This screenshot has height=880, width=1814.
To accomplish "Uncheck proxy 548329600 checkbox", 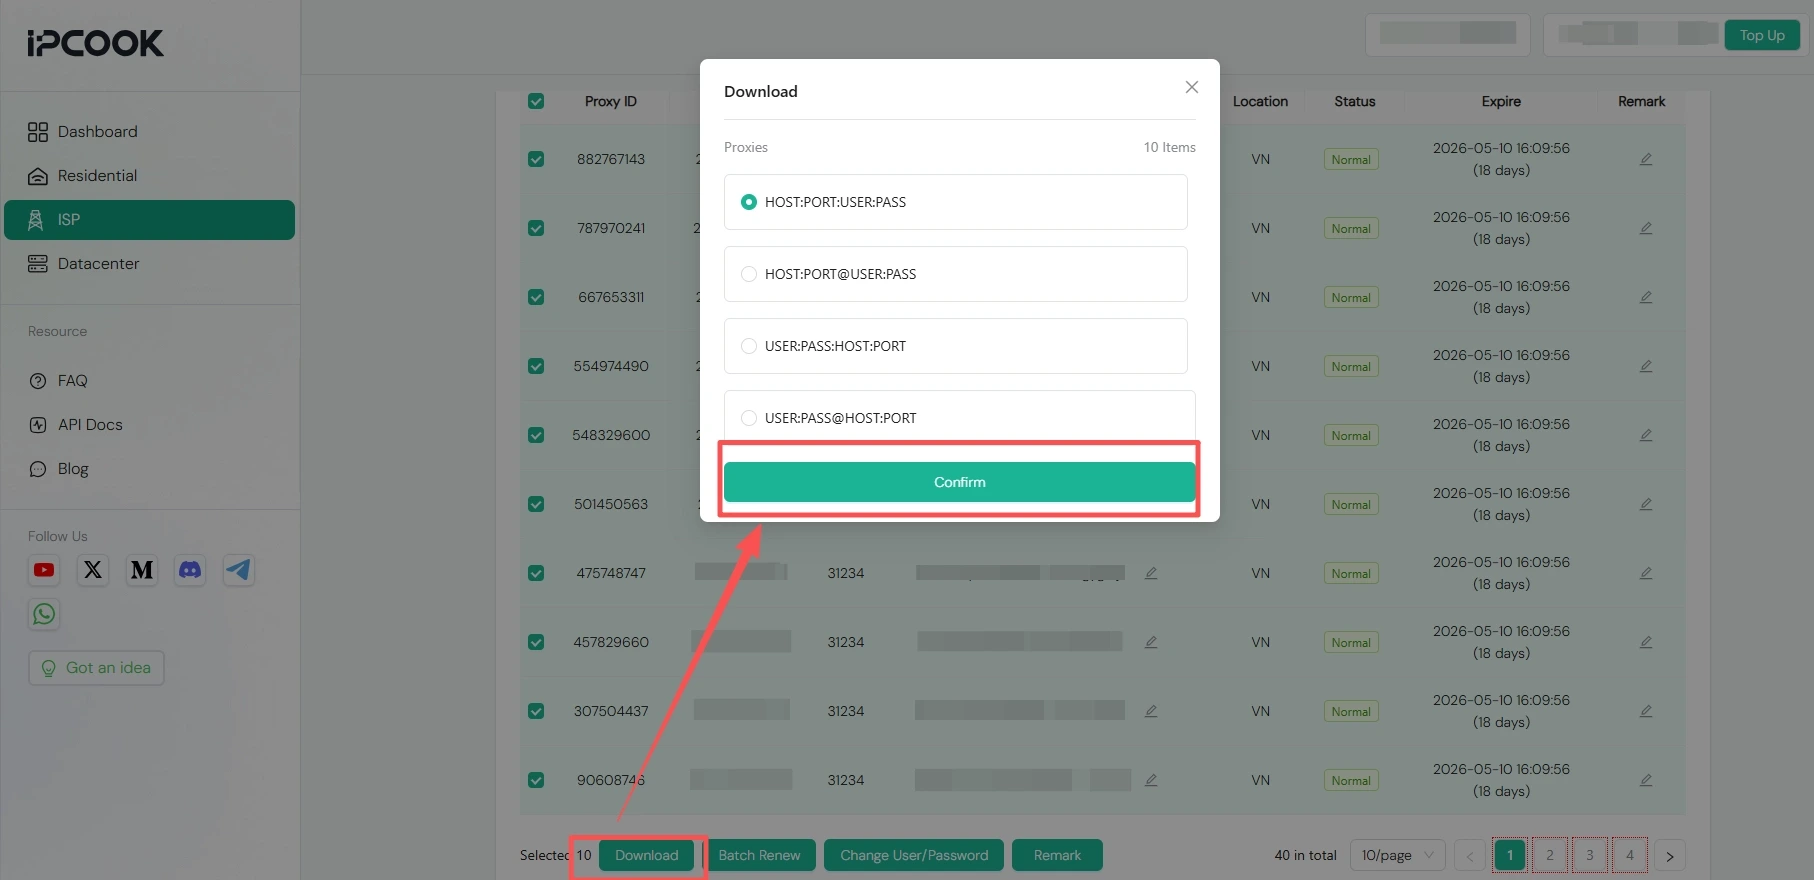I will click(536, 435).
